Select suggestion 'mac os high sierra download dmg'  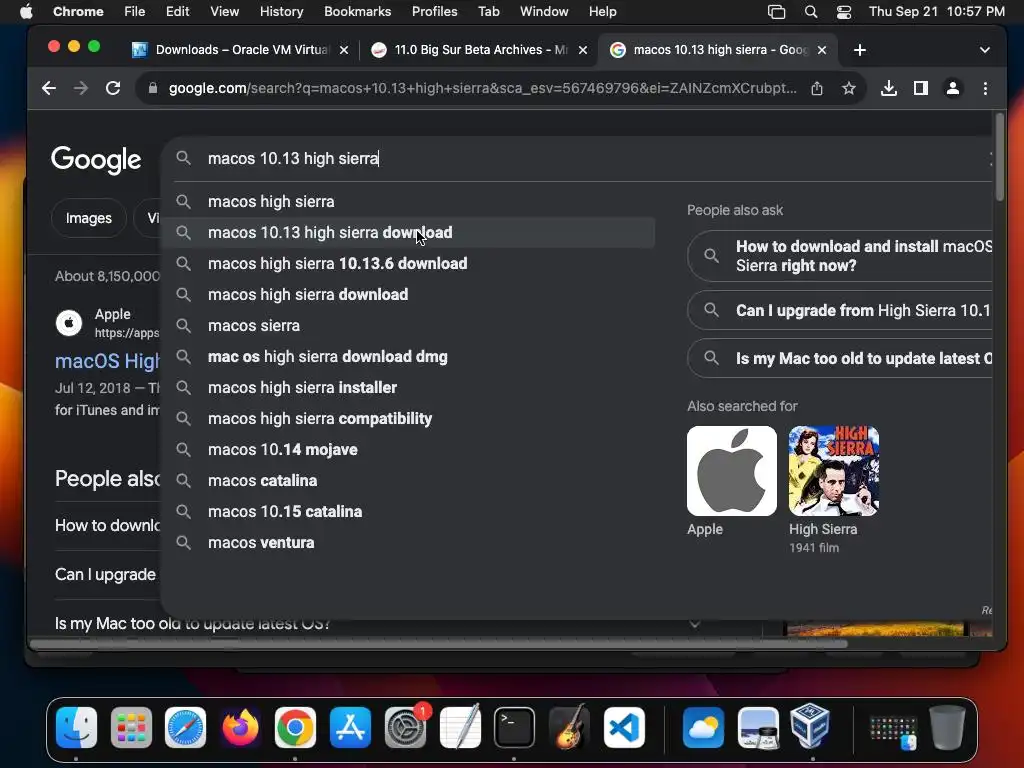[408, 357]
